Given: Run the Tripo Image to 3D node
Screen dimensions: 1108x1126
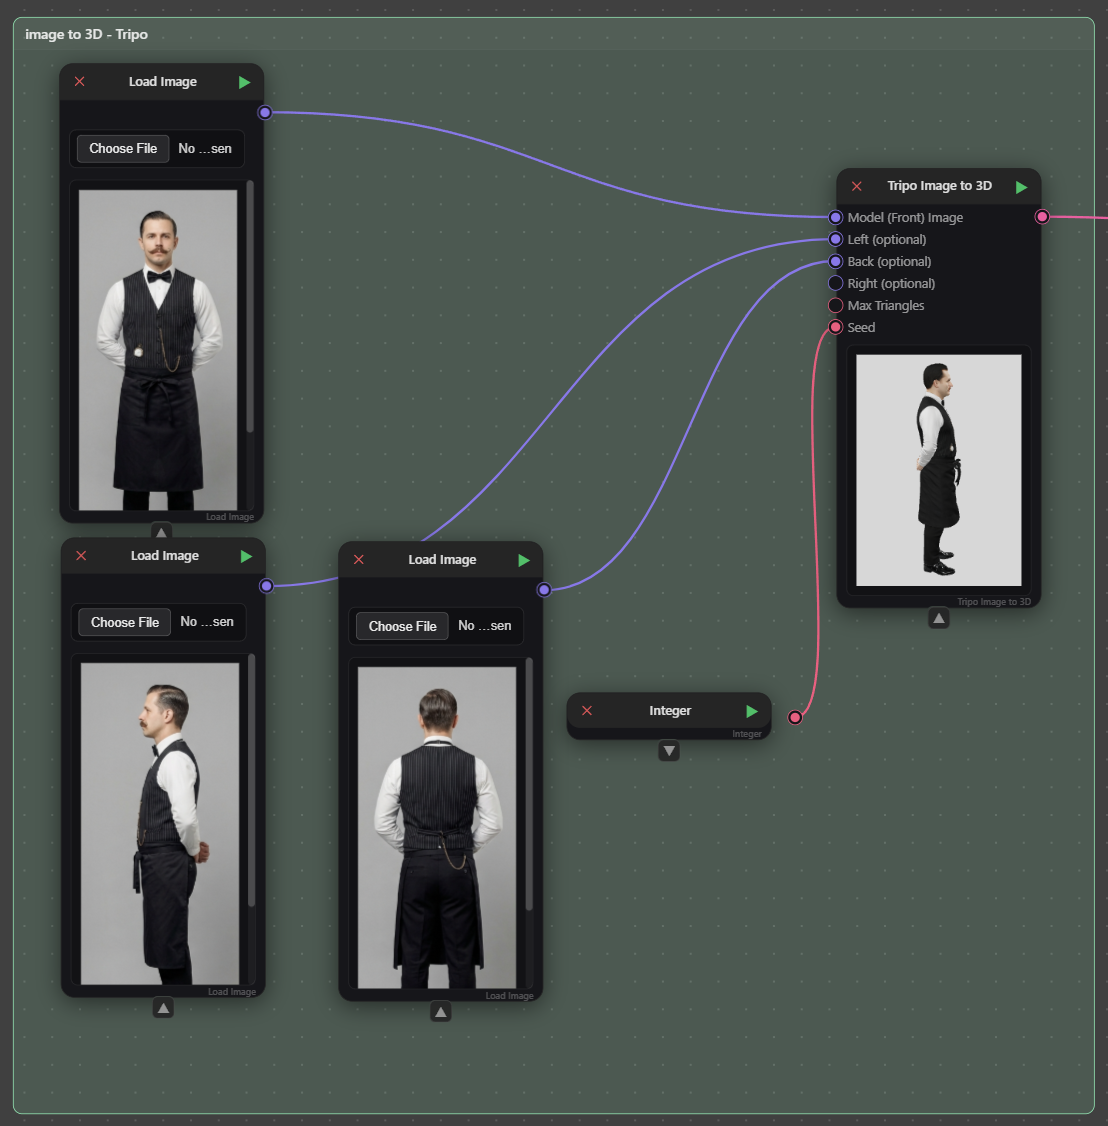Looking at the screenshot, I should (1021, 187).
